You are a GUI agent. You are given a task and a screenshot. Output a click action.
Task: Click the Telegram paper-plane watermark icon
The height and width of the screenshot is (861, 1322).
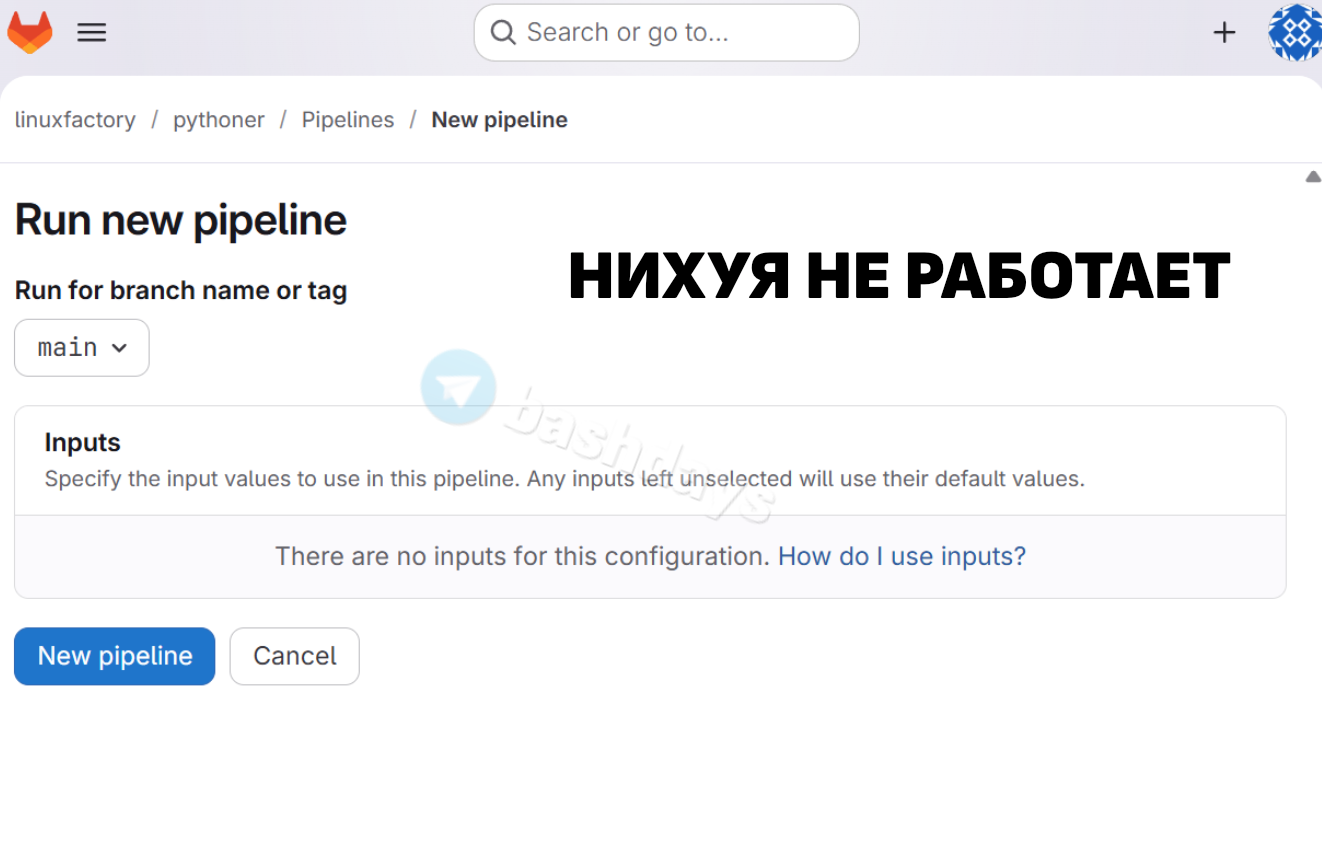click(458, 388)
